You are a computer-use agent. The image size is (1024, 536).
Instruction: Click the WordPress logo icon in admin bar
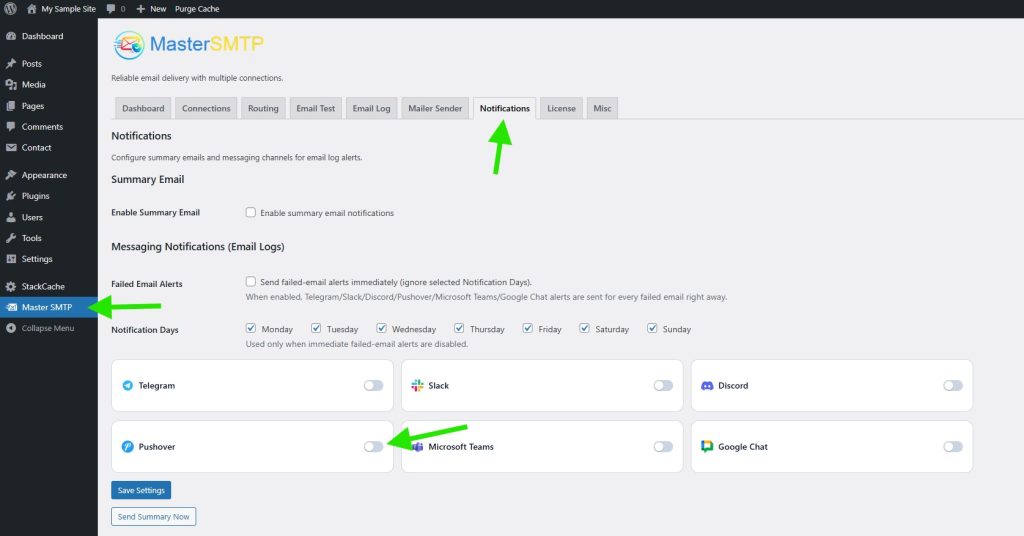[x=10, y=8]
